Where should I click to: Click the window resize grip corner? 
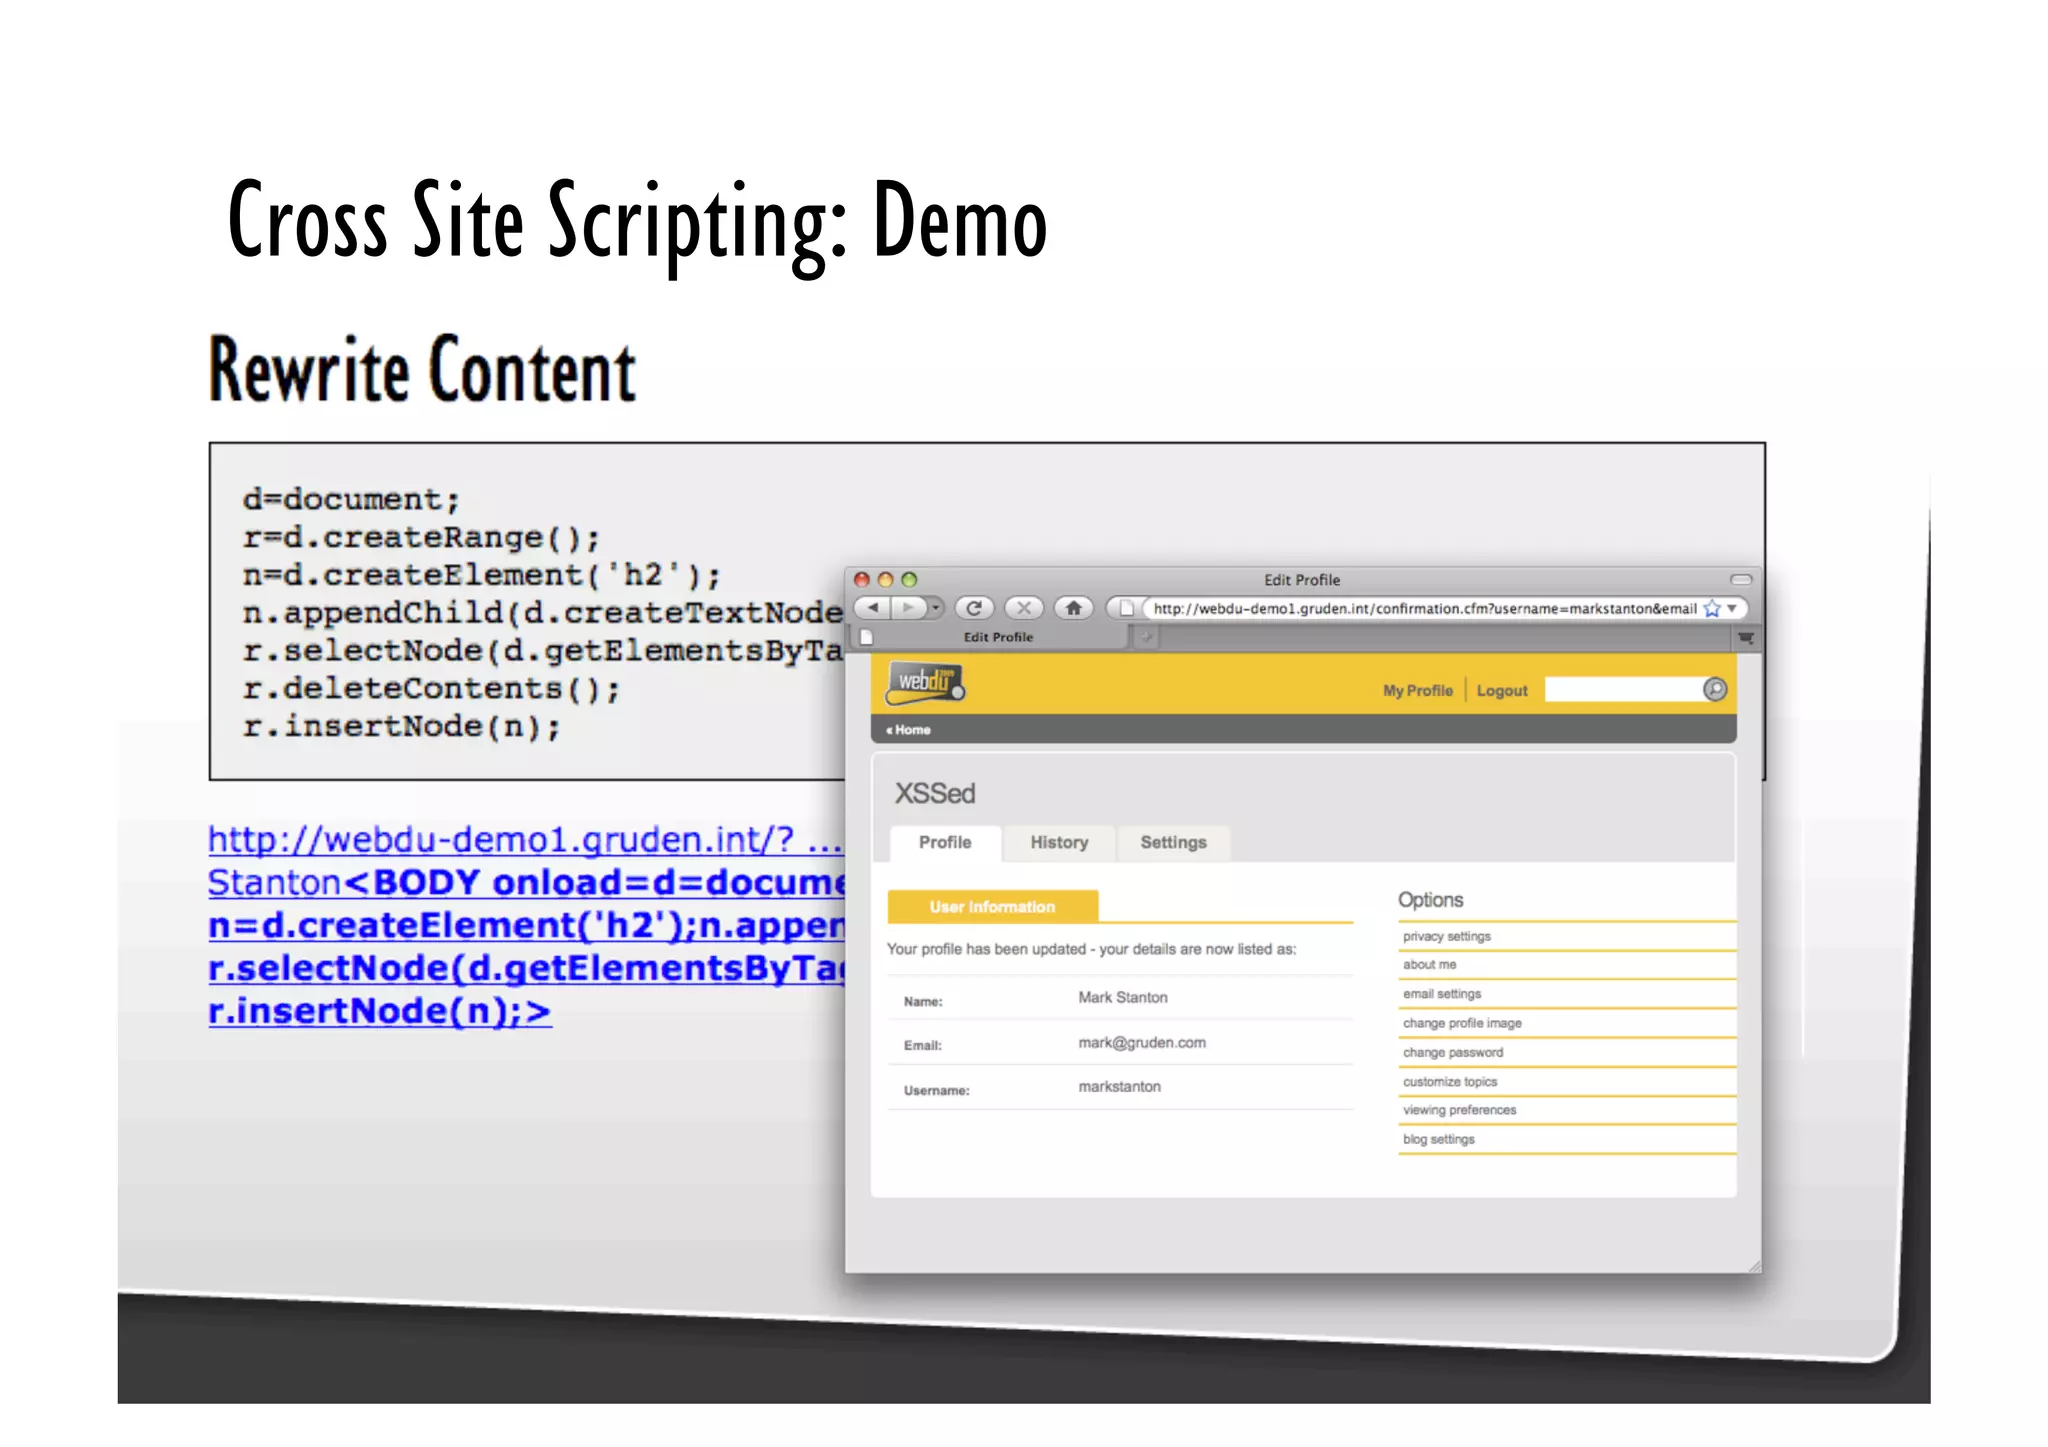1753,1265
